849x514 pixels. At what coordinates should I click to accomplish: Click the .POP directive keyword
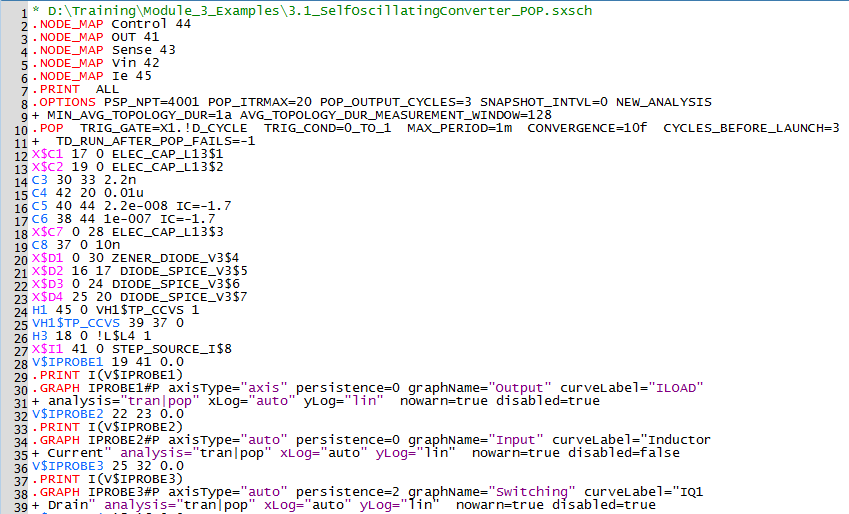[48, 128]
